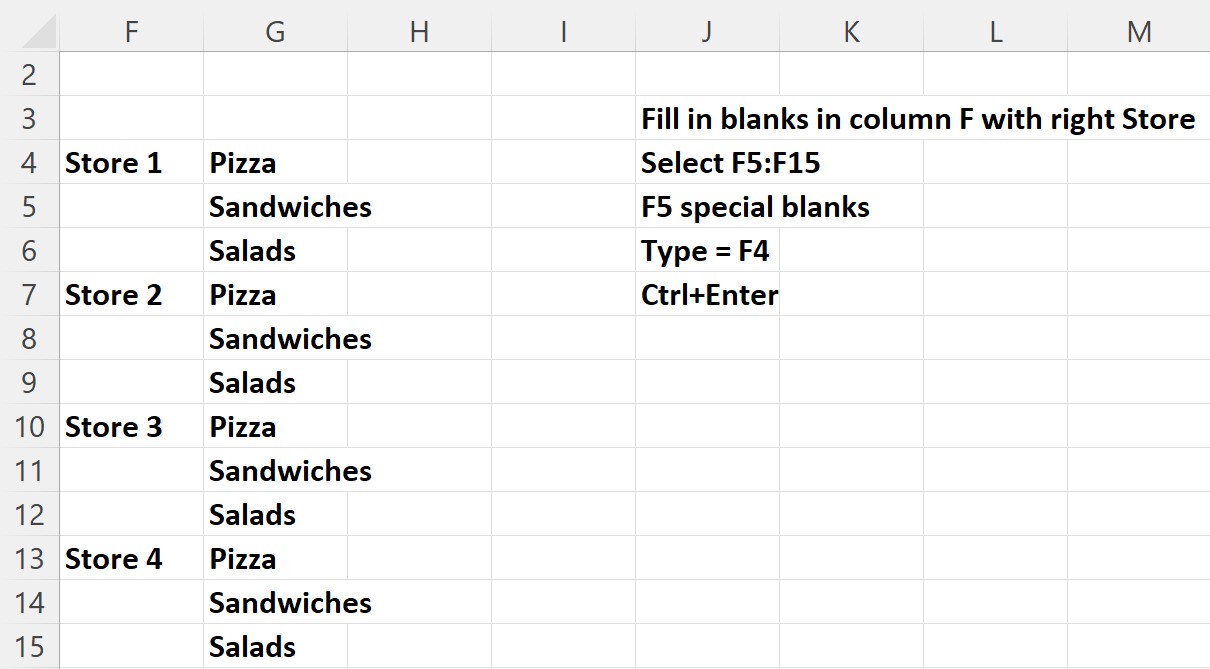
Task: Click the 'Fill in blanks' instruction cell
Action: pos(707,120)
